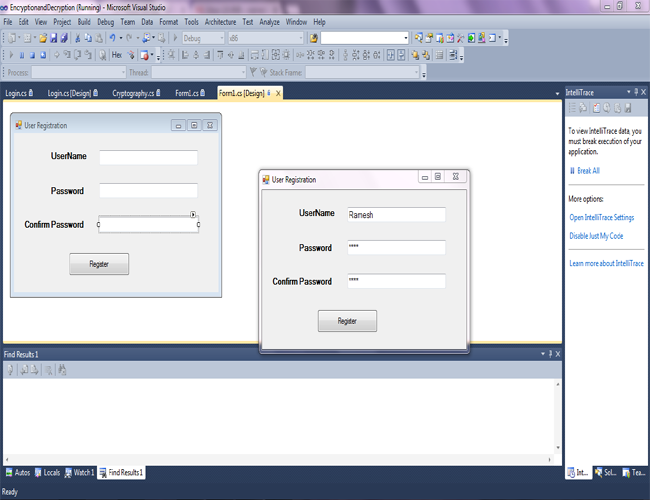Click the Undo arrow icon

(x=112, y=38)
